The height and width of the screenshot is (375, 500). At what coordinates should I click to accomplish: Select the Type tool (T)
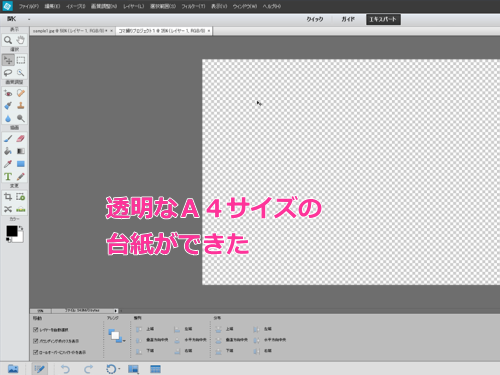pos(8,176)
